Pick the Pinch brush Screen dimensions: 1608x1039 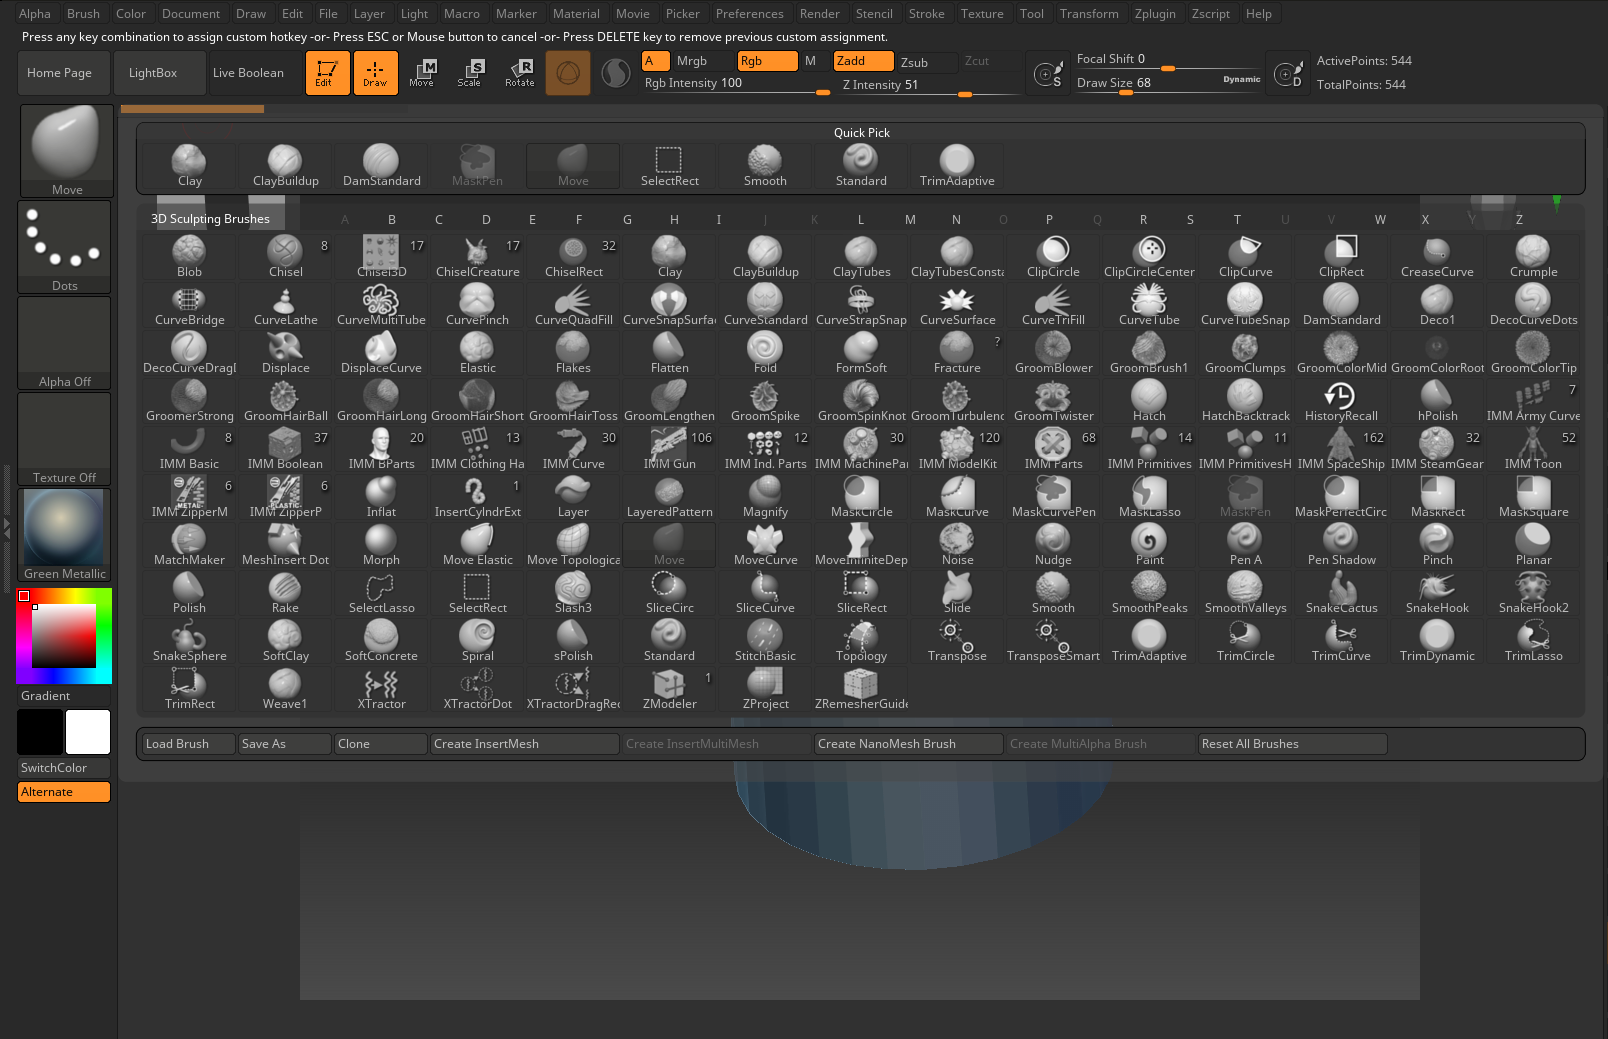pyautogui.click(x=1437, y=545)
